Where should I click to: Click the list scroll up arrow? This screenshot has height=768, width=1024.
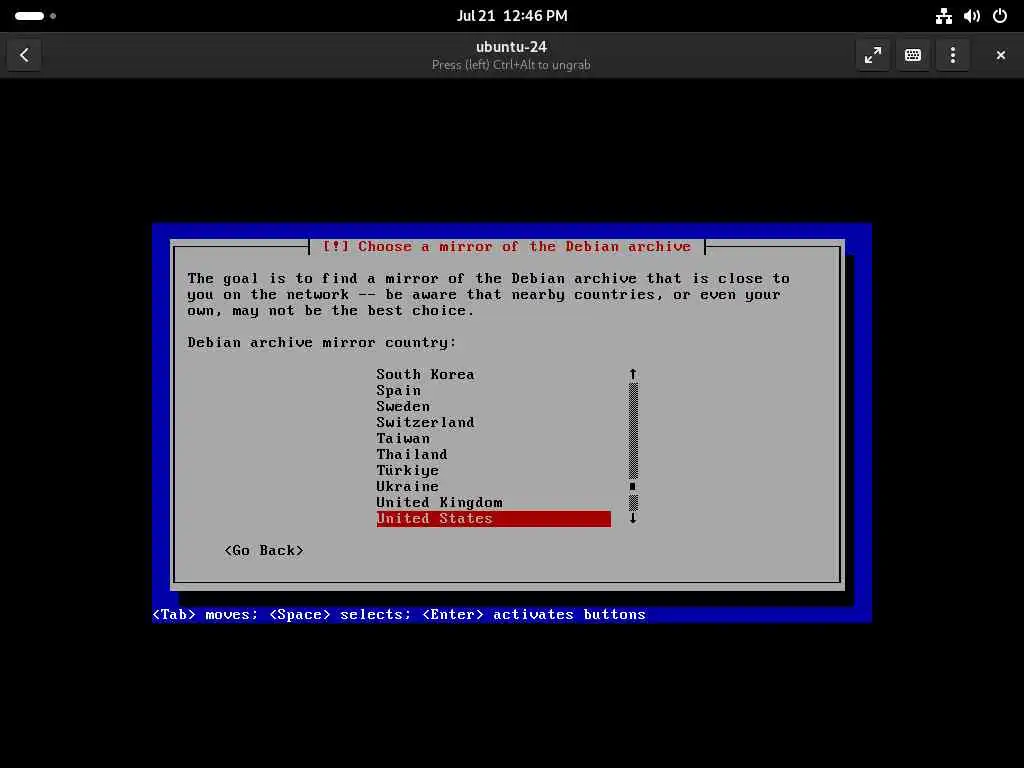633,374
